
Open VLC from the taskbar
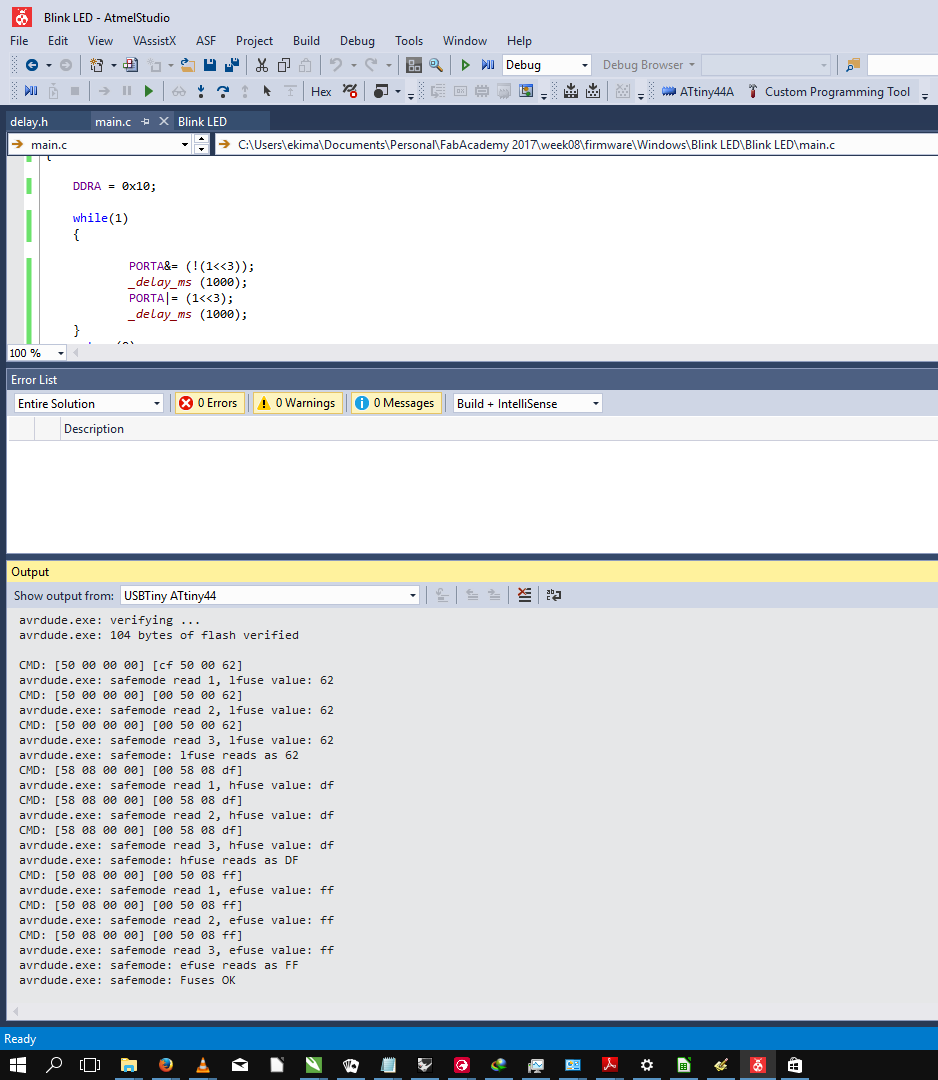[202, 1065]
